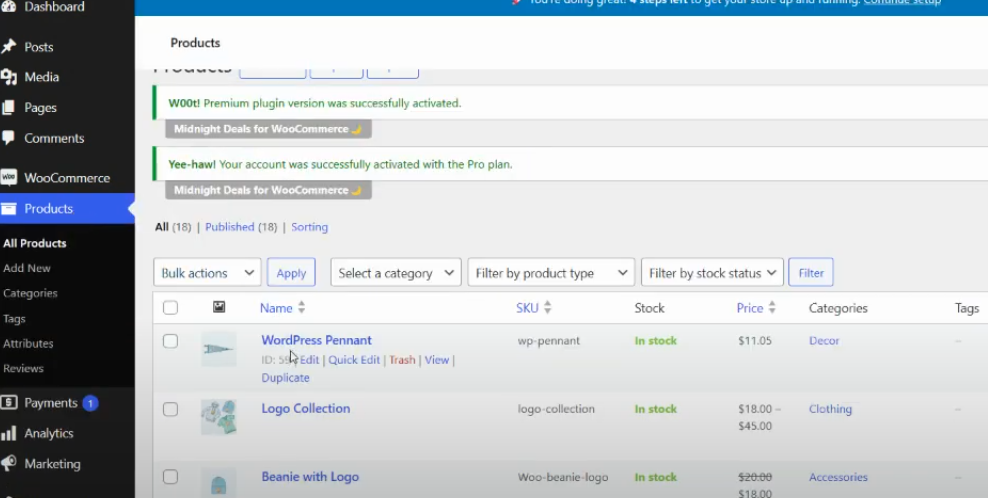Click the Comments bubble icon
This screenshot has height=498, width=988.
(9, 138)
